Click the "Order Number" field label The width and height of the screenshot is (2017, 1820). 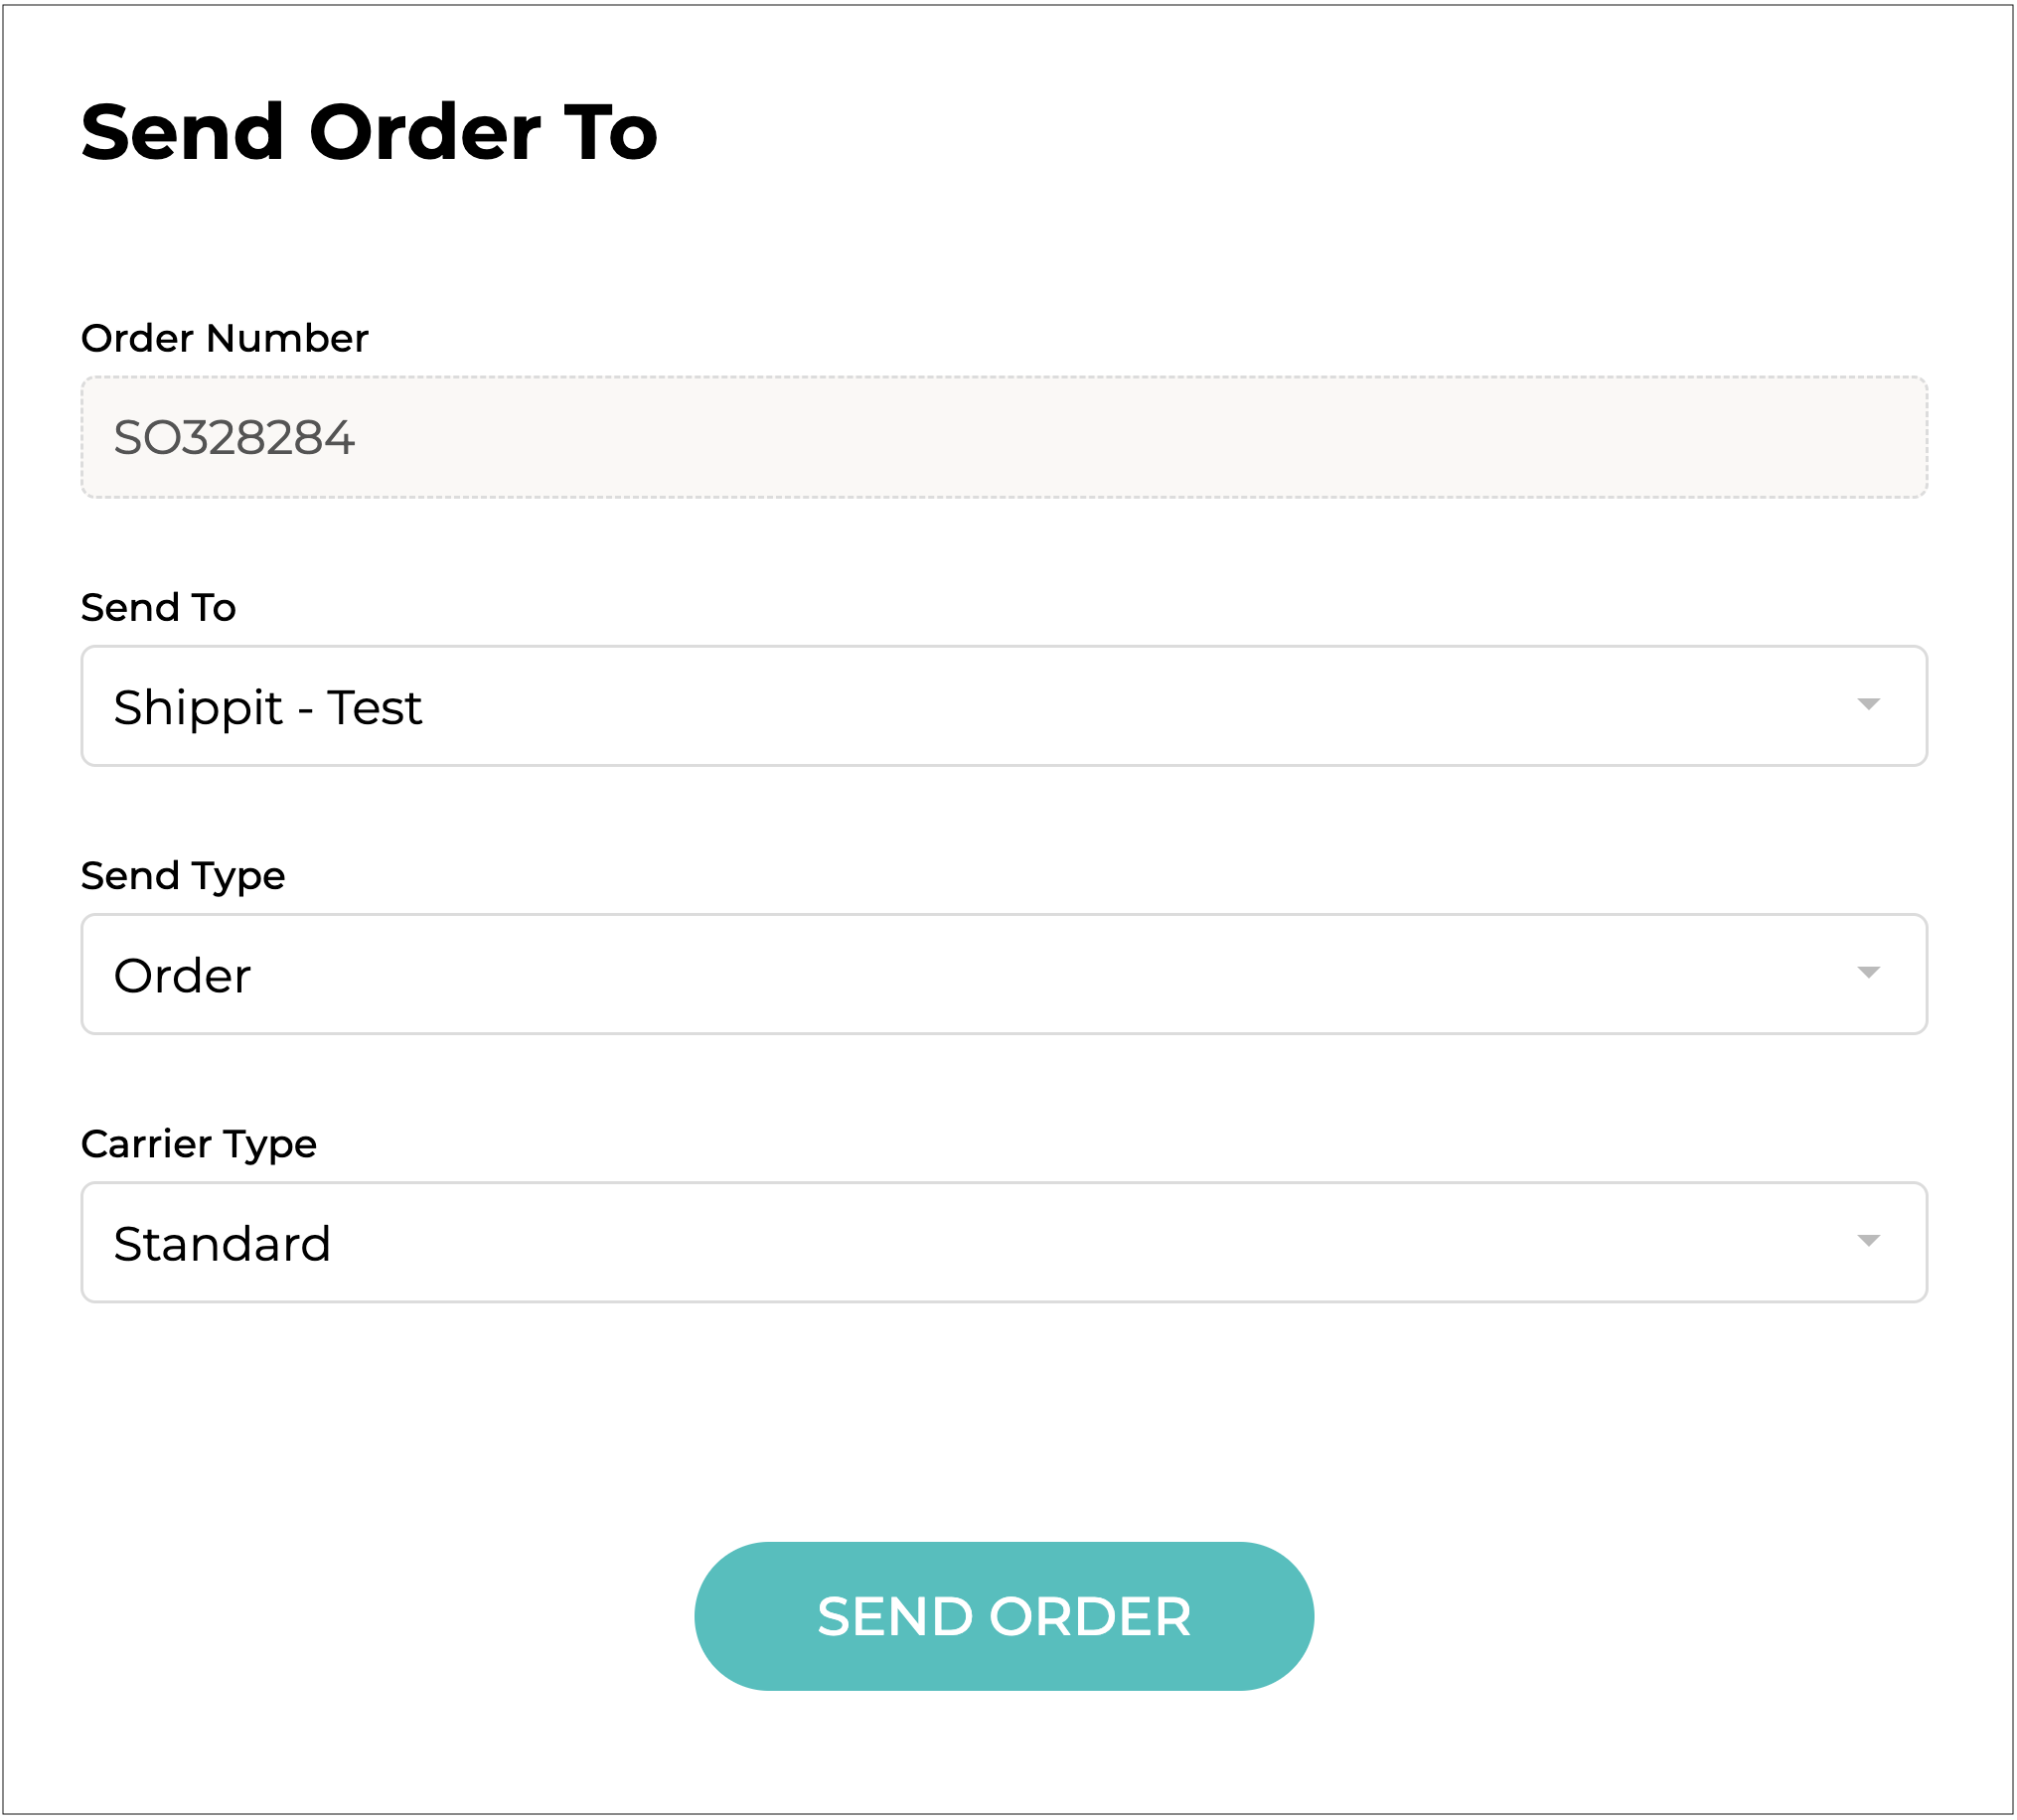point(224,338)
